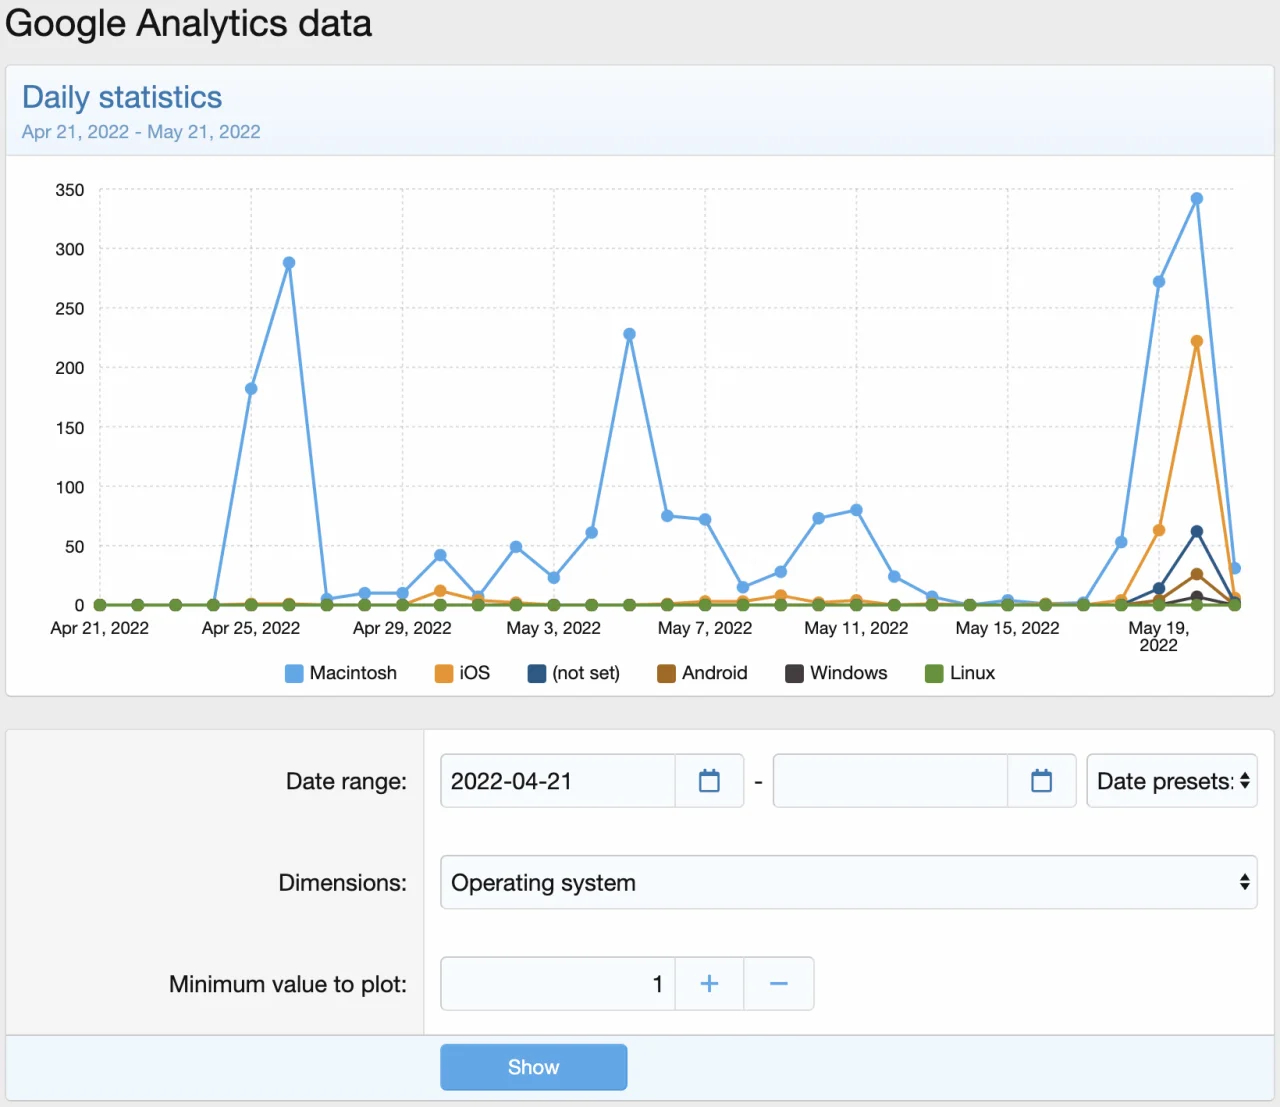Open the Date presets dropdown
The width and height of the screenshot is (1280, 1107).
1171,781
